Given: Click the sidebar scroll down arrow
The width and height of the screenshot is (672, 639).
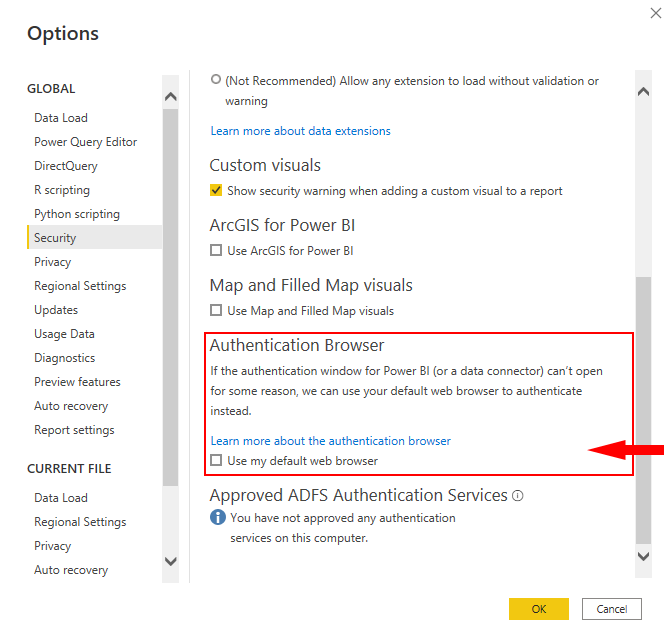Looking at the screenshot, I should (171, 561).
